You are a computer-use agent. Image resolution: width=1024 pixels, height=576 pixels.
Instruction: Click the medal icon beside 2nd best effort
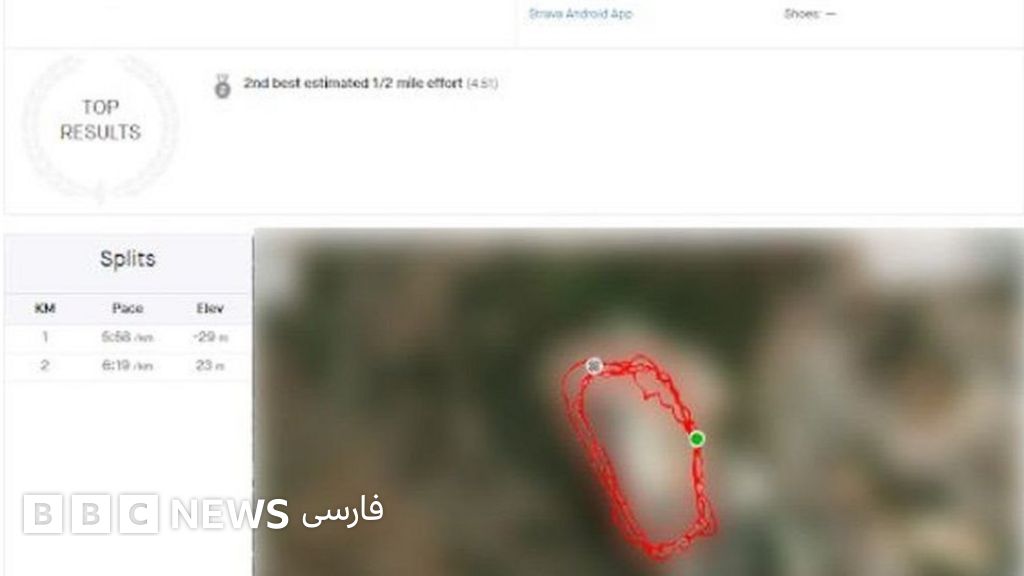pos(223,86)
